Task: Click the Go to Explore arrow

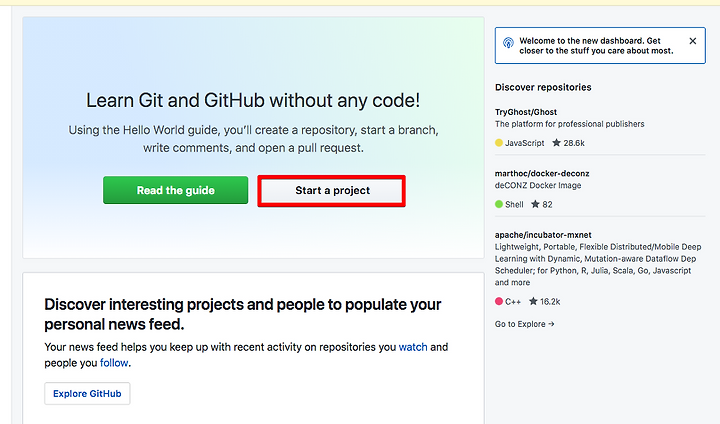Action: pyautogui.click(x=551, y=324)
